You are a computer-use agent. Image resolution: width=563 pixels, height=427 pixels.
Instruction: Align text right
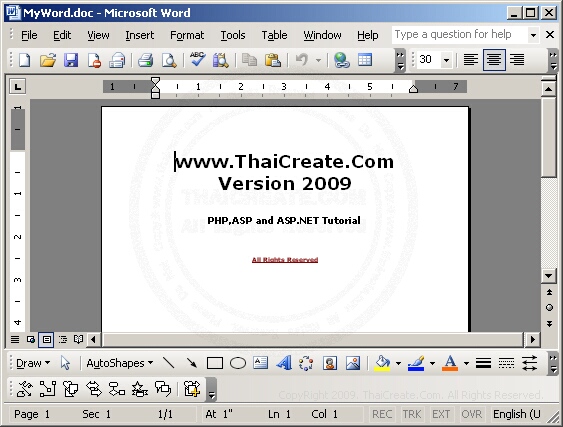[517, 60]
